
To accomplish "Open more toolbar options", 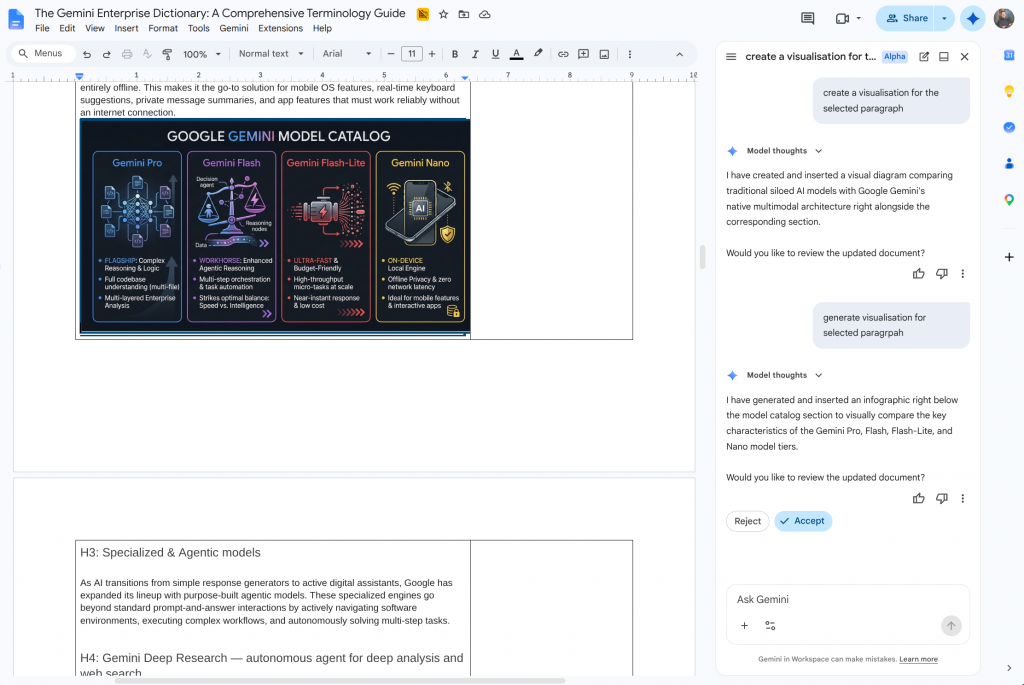I will 630,54.
